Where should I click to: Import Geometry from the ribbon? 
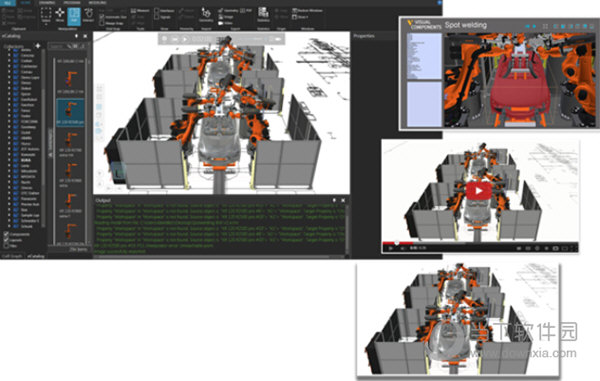point(206,15)
